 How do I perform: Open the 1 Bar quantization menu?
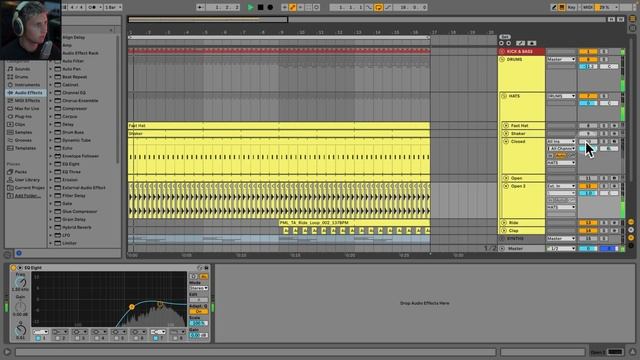click(x=113, y=7)
